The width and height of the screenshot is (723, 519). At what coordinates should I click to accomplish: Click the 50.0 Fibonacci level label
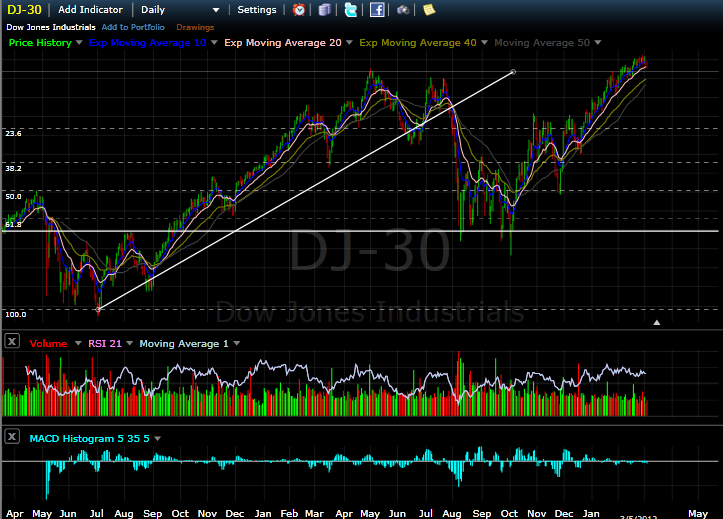[x=13, y=196]
